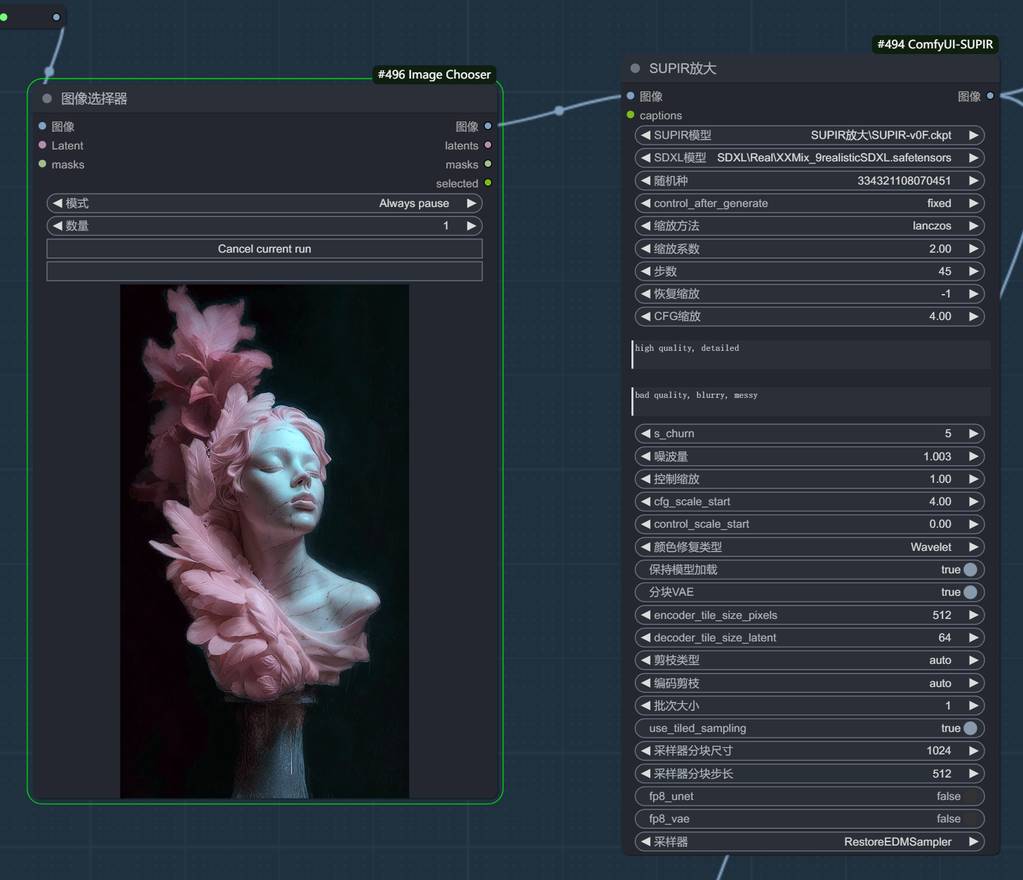Viewport: 1023px width, 880px height.
Task: Click the masks input port on Image Chooser
Action: (x=42, y=164)
